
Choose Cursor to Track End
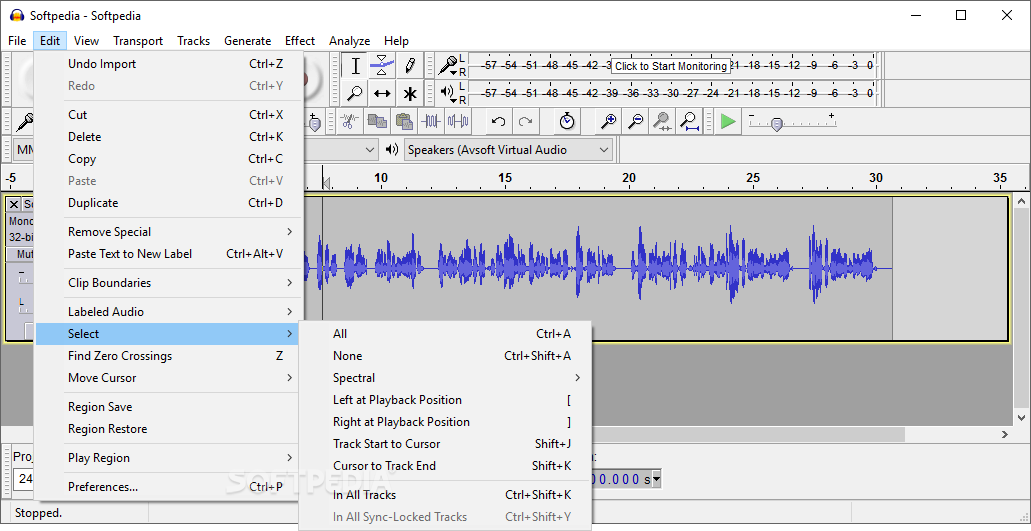pos(446,465)
